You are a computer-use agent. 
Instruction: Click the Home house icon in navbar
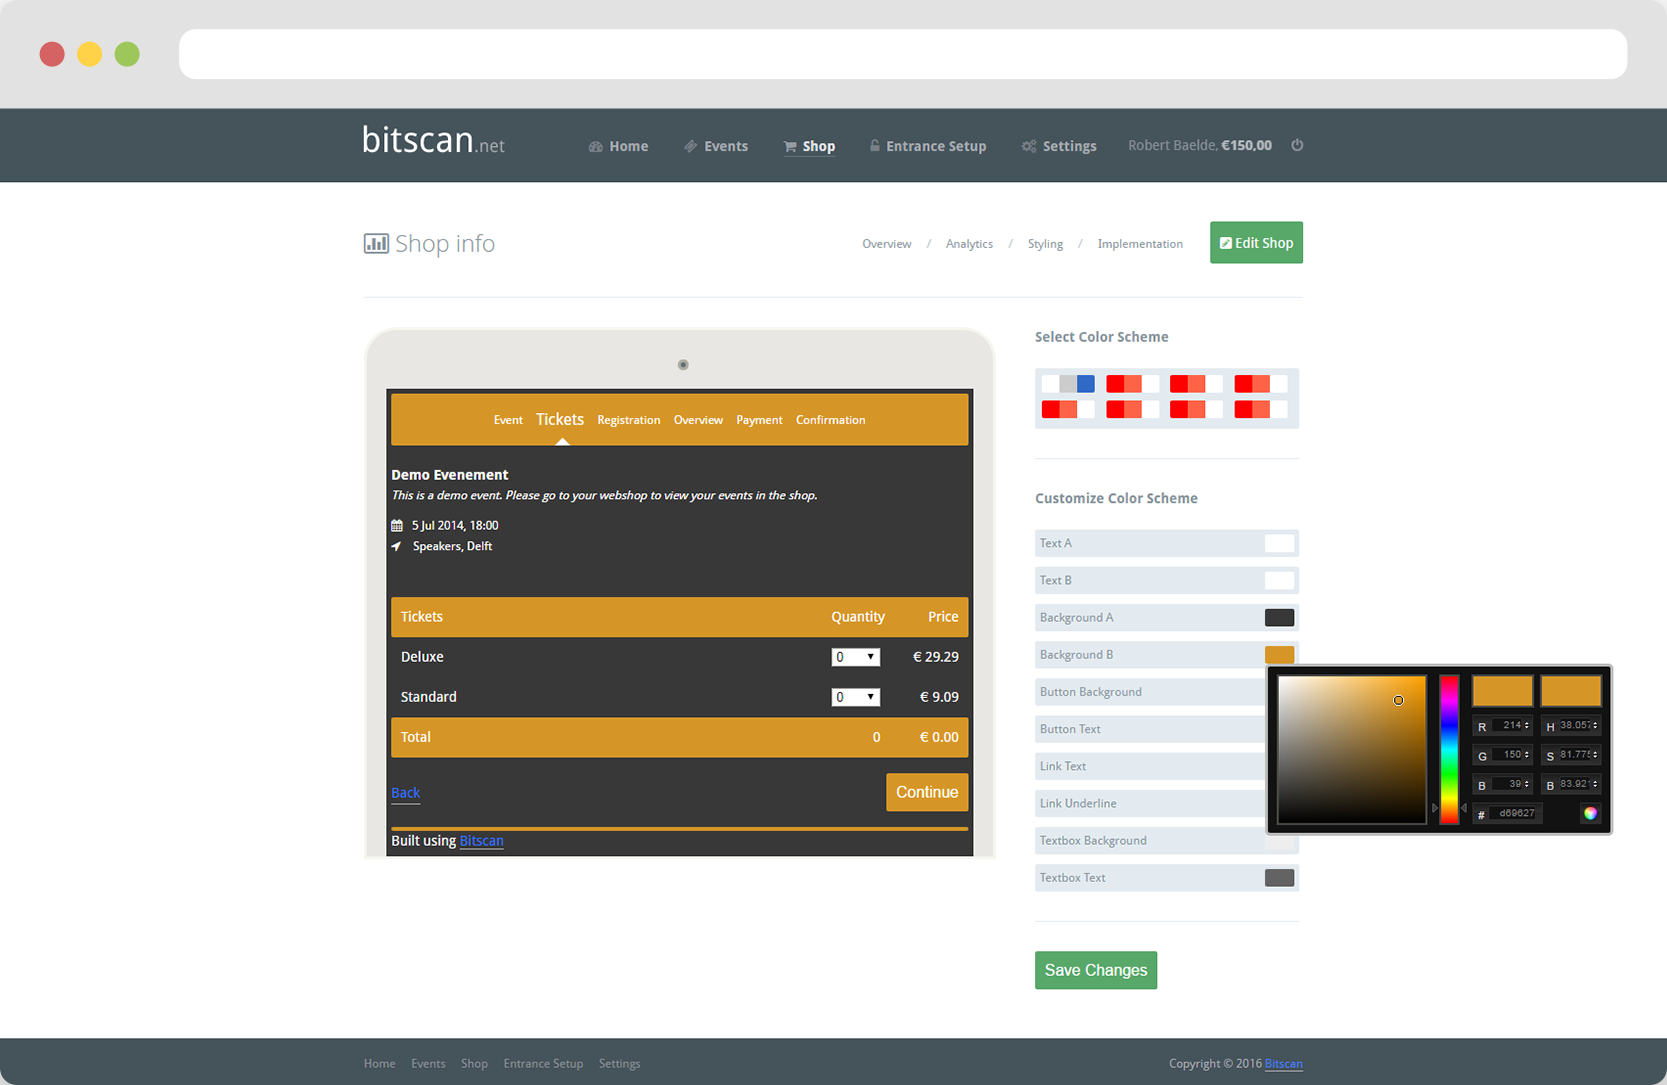595,146
